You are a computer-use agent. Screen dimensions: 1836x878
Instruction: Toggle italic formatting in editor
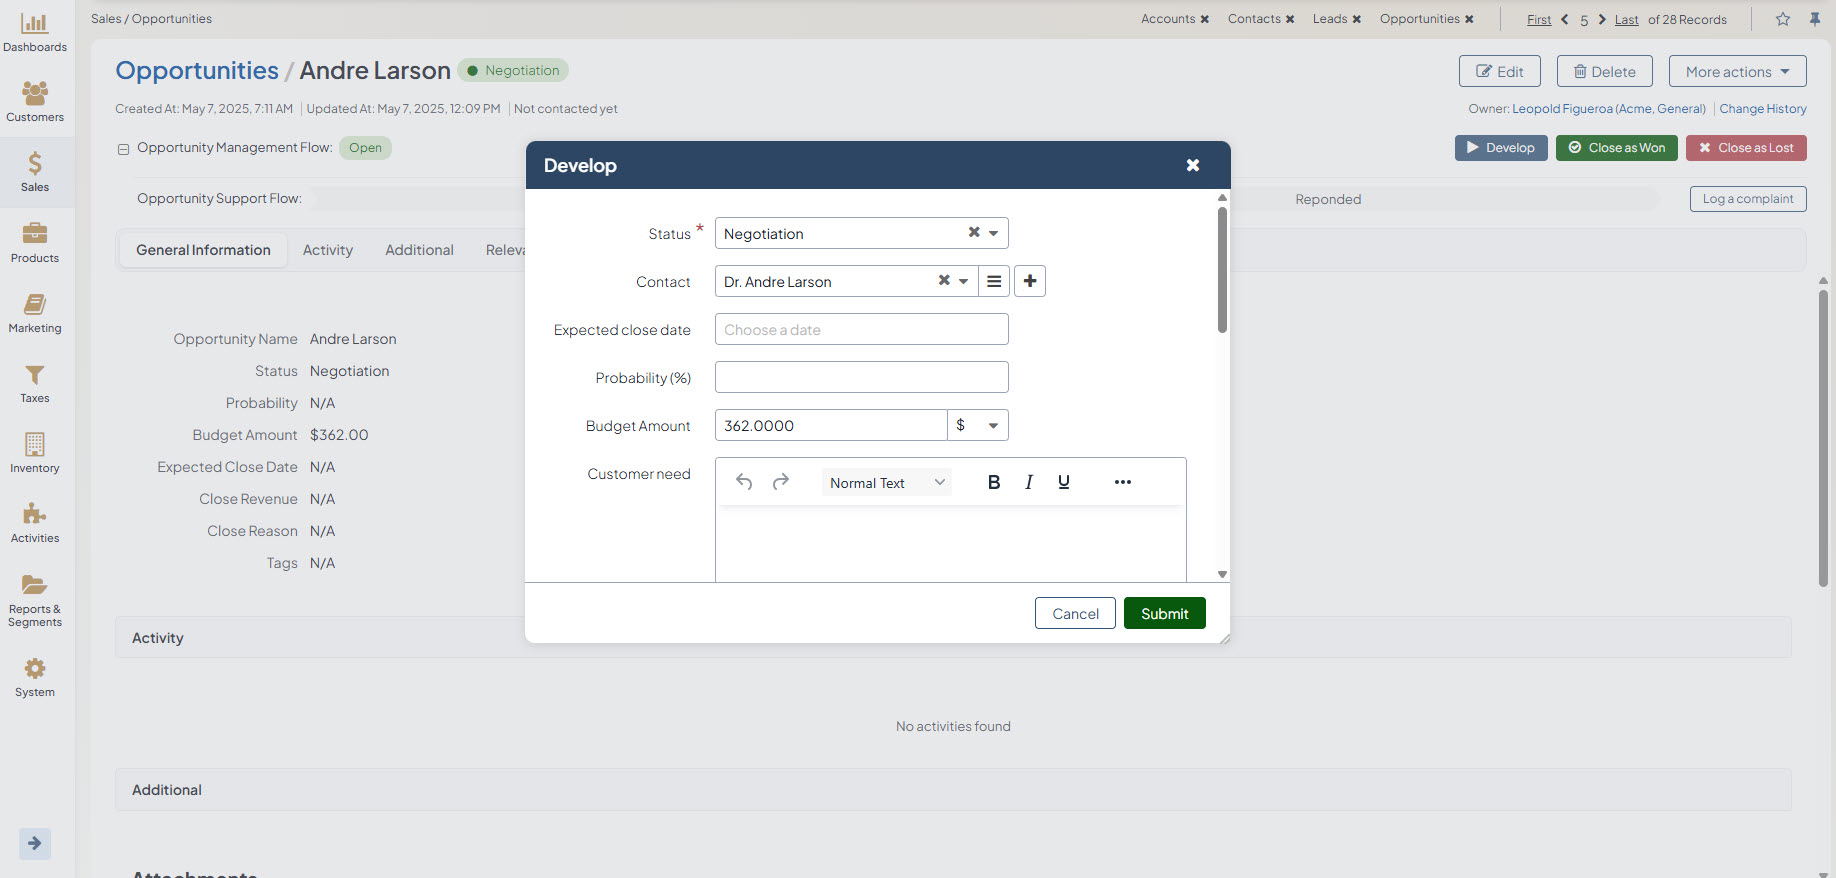point(1028,482)
